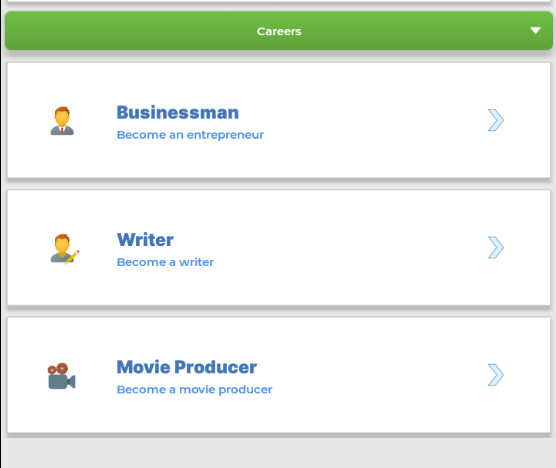Click the Careers header label text
The height and width of the screenshot is (468, 556).
pos(279,31)
